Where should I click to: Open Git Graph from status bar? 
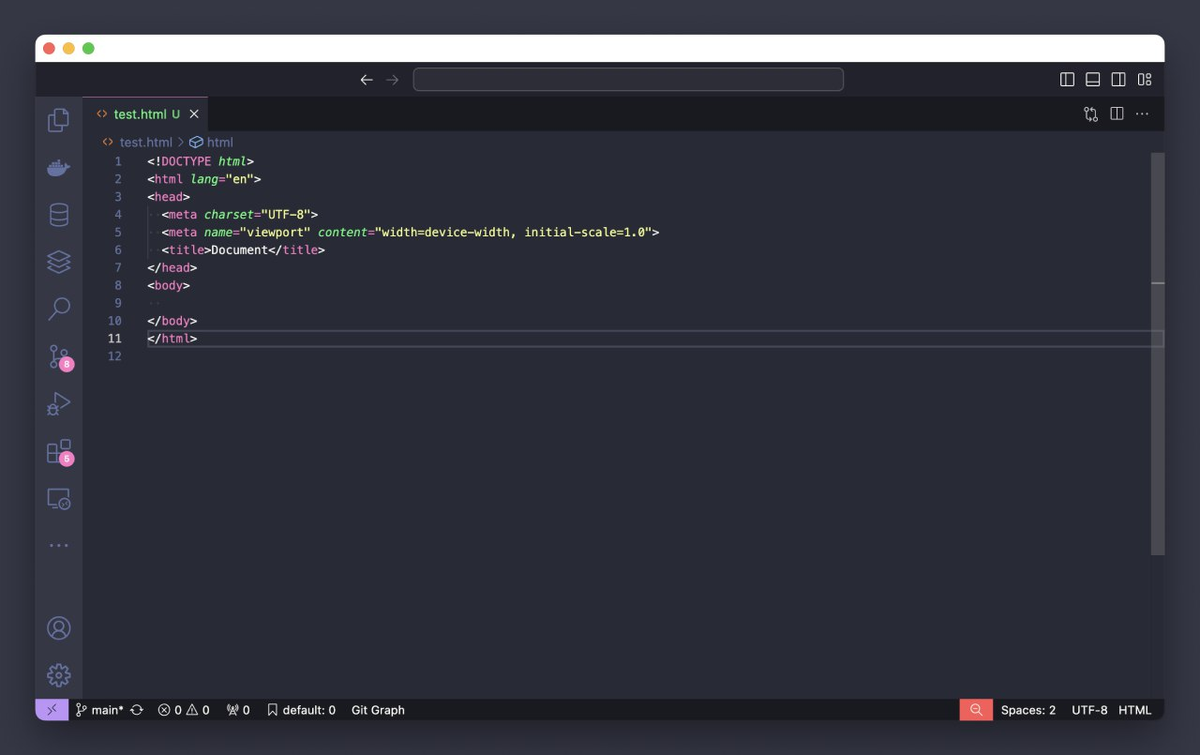click(x=378, y=710)
